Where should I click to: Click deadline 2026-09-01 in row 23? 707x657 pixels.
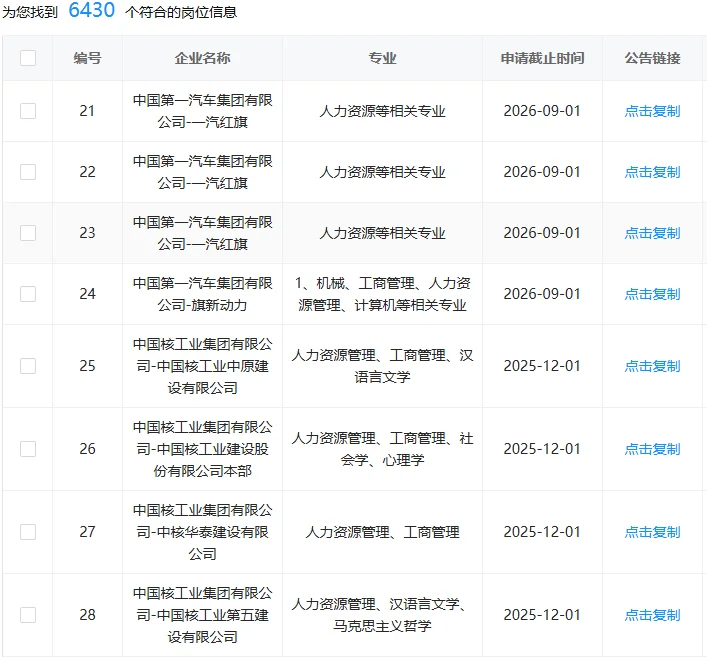[x=542, y=233]
